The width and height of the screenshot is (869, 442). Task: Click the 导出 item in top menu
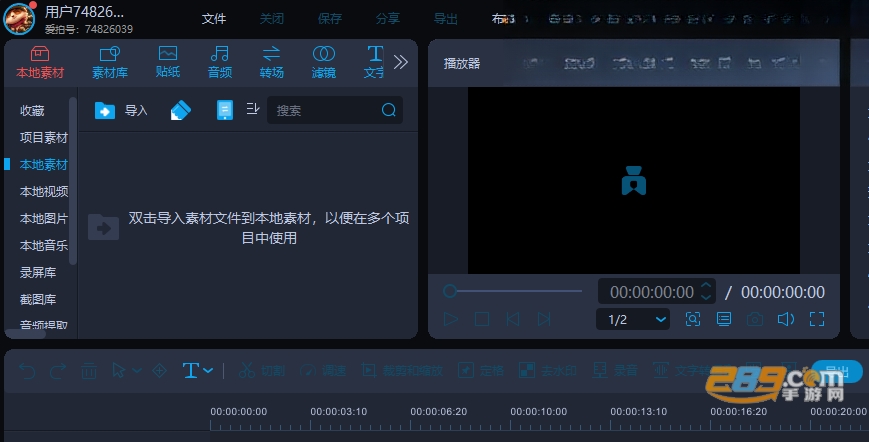pyautogui.click(x=446, y=19)
